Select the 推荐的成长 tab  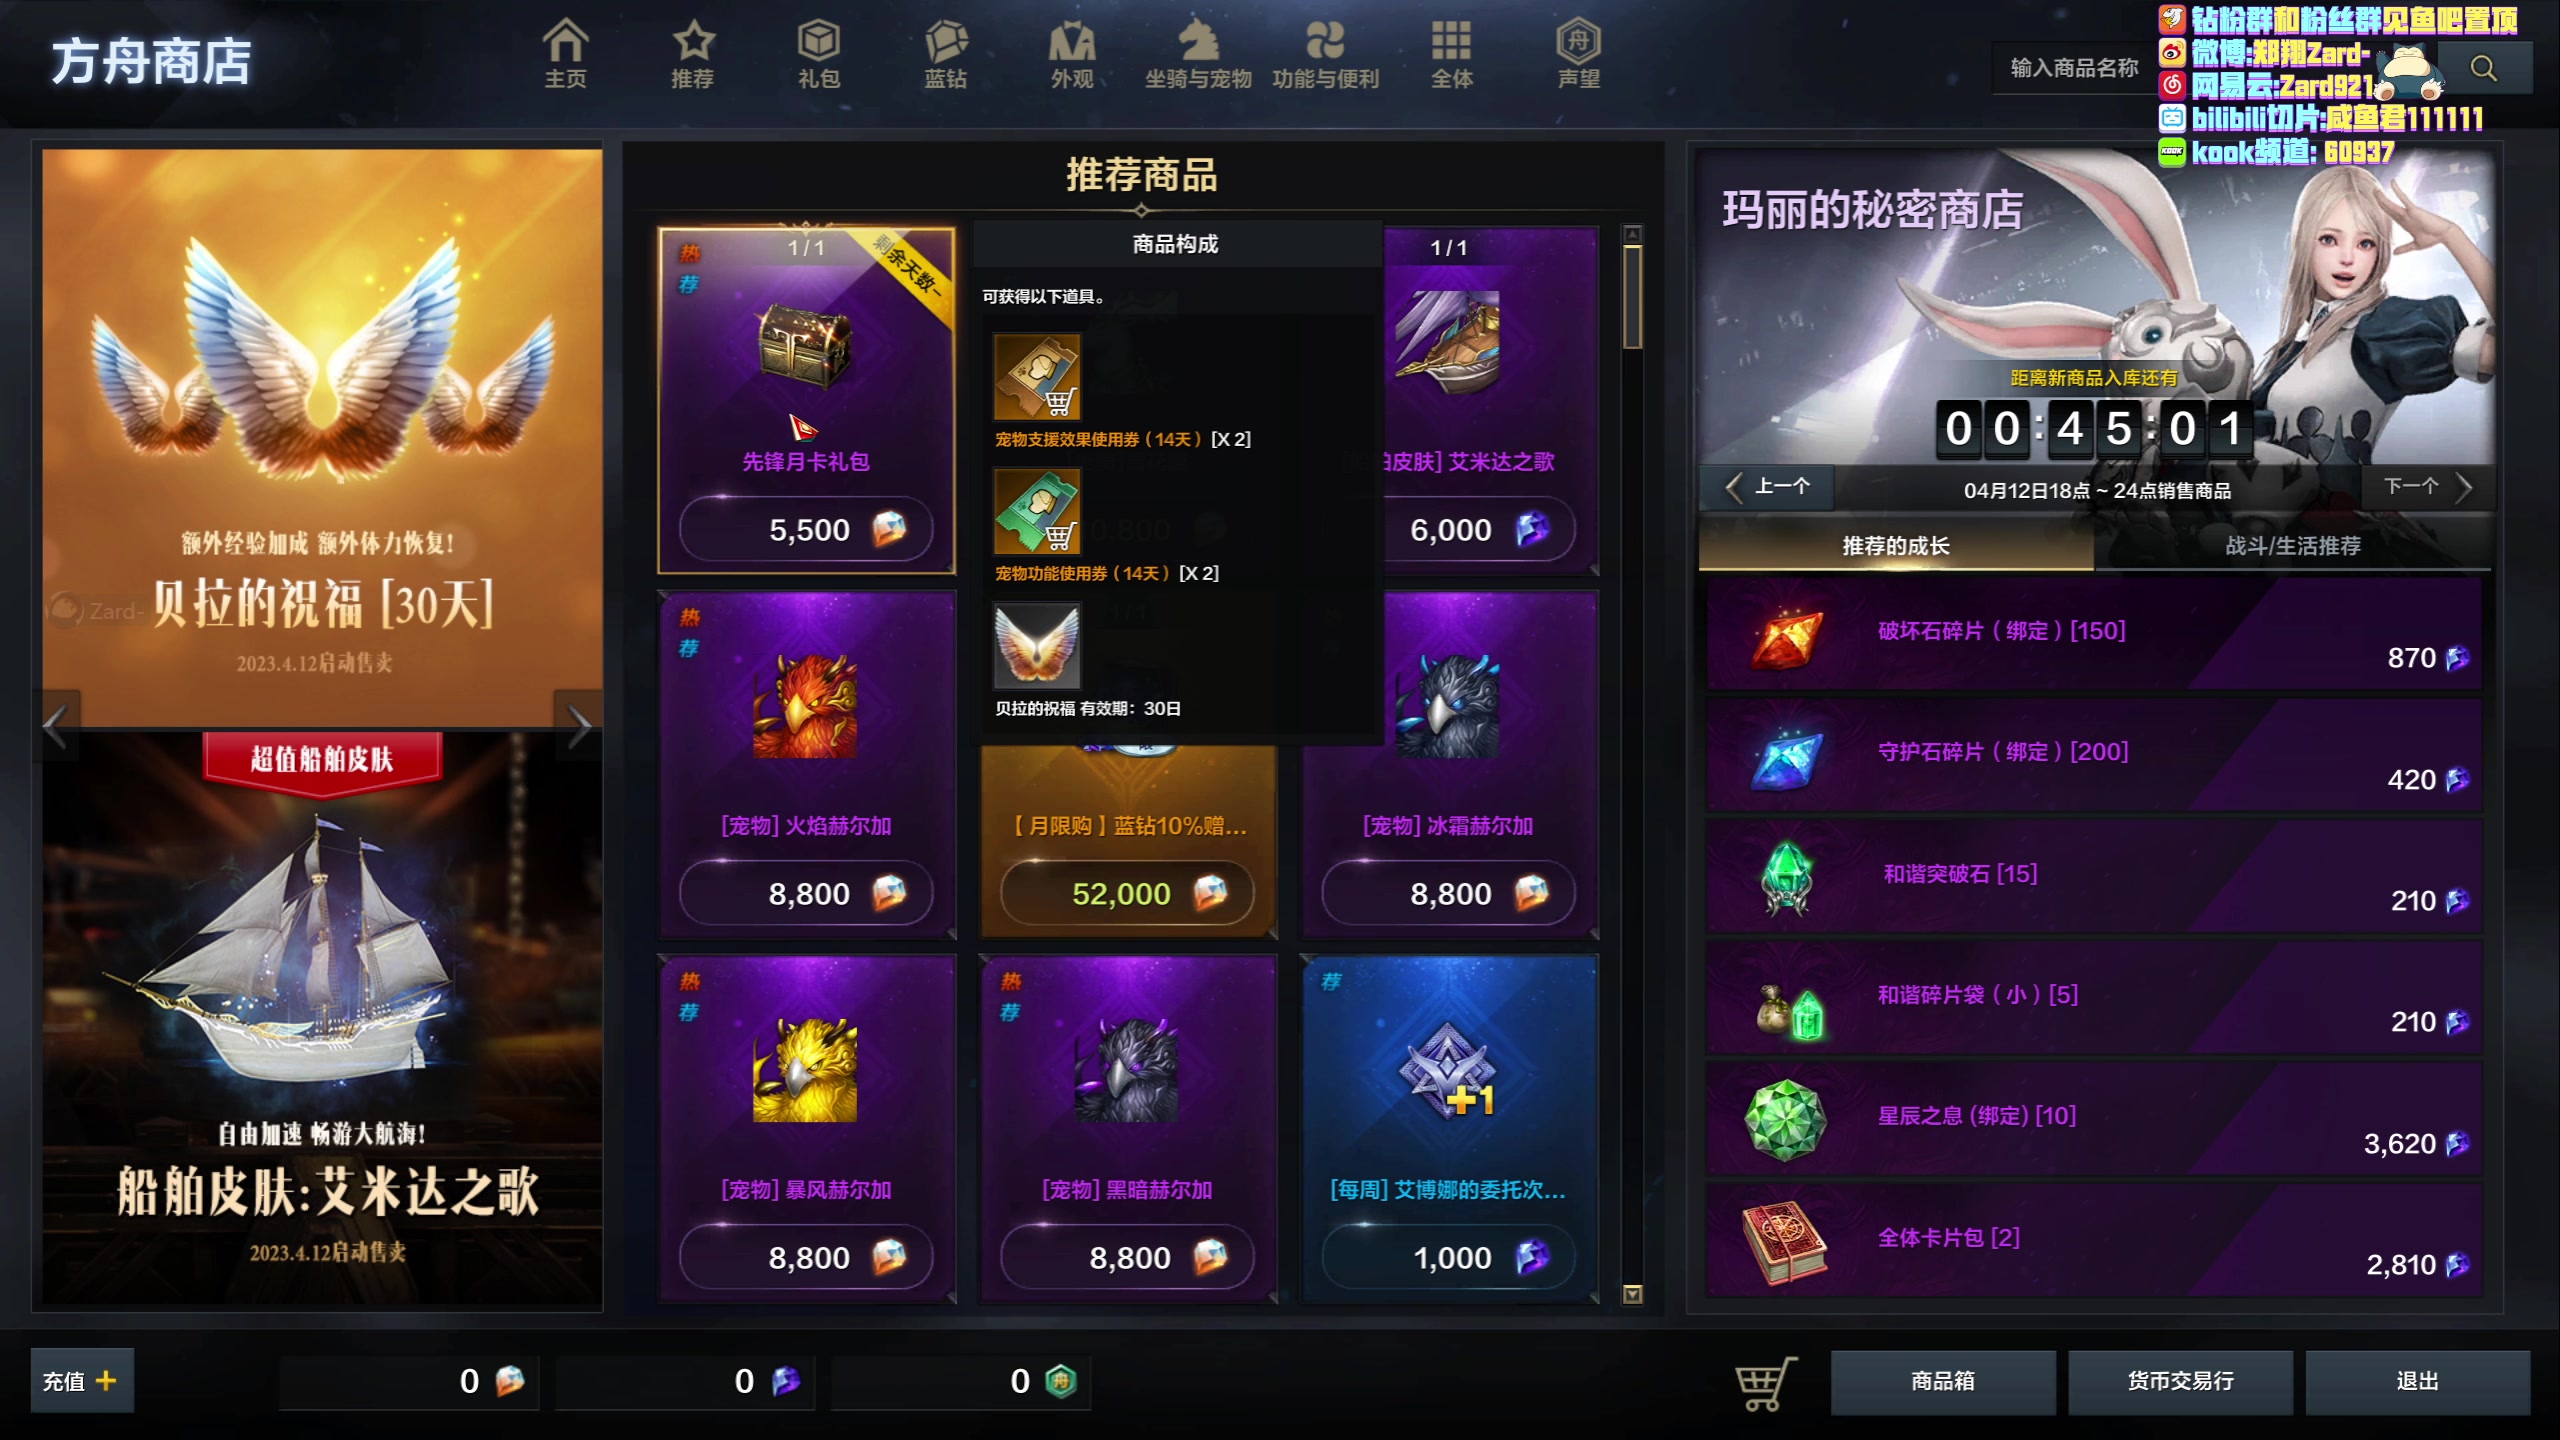[x=1896, y=545]
